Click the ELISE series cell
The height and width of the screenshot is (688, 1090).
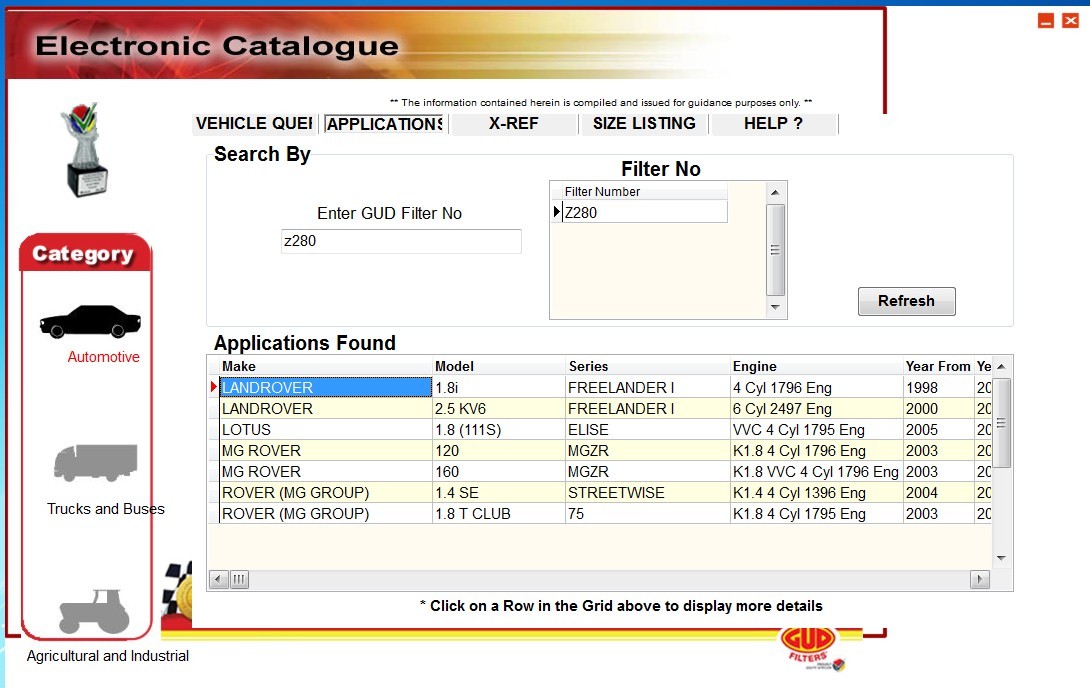(x=648, y=429)
